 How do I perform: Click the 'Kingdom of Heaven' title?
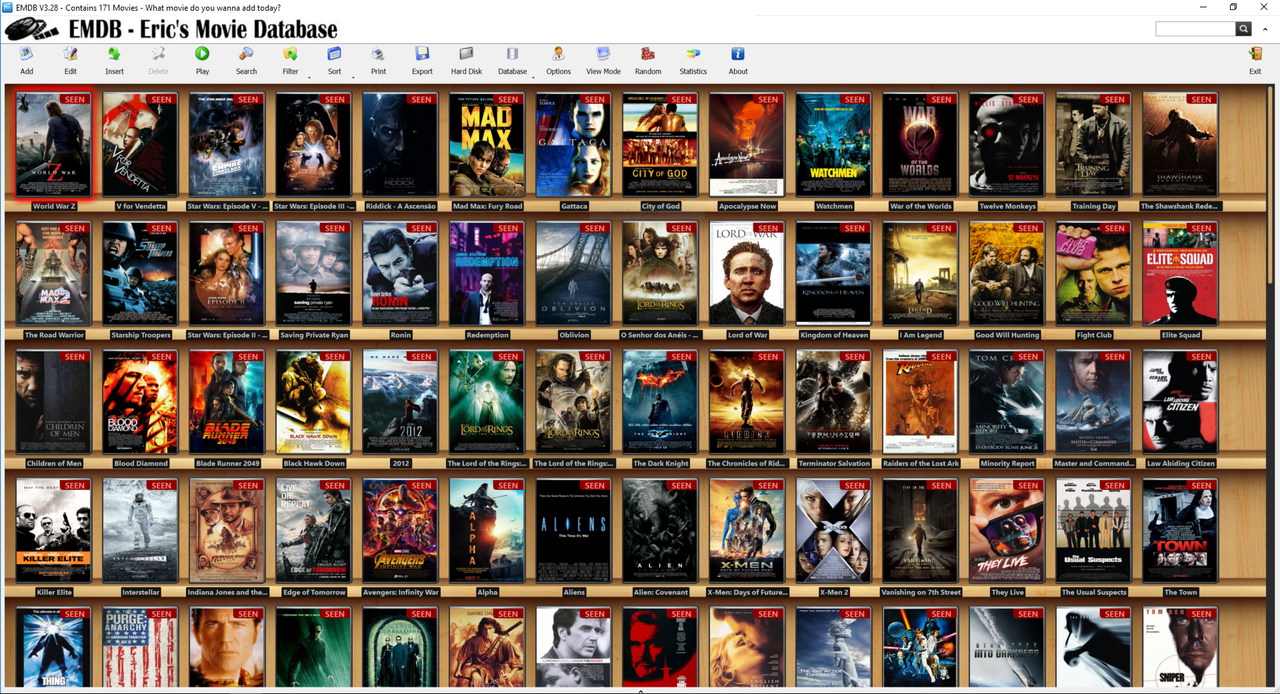pyautogui.click(x=834, y=335)
